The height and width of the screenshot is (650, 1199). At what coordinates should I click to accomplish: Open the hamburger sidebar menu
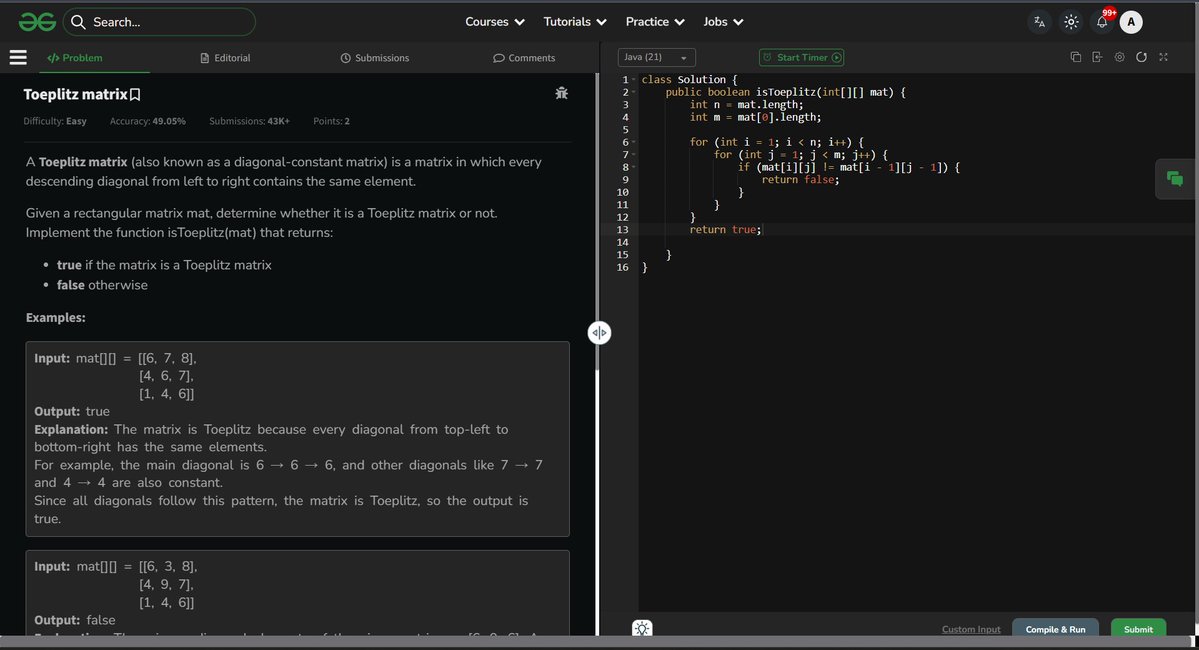pyautogui.click(x=18, y=57)
